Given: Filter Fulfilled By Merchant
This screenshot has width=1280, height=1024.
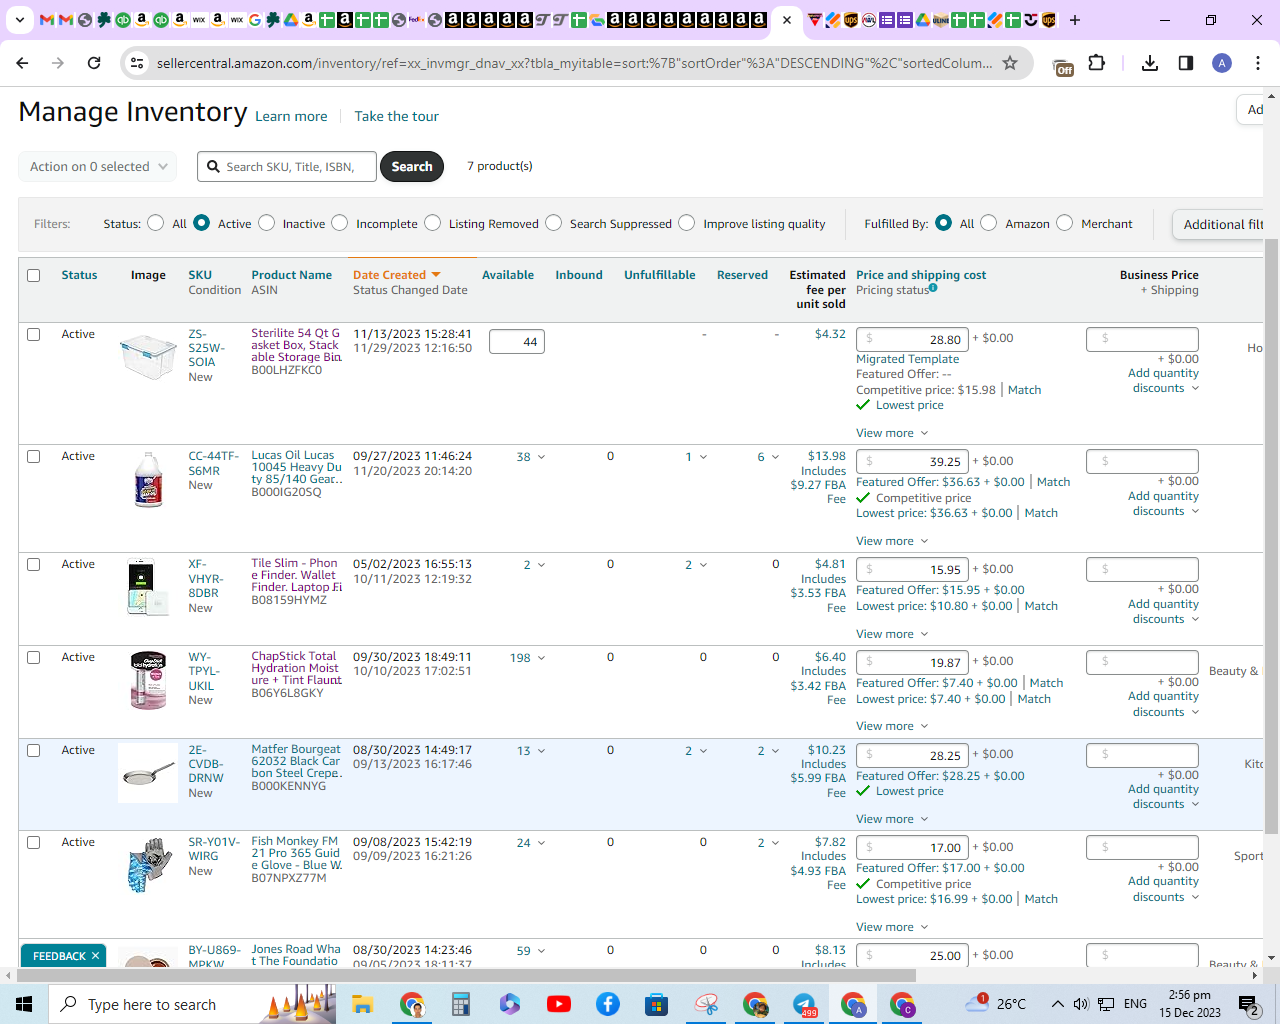Looking at the screenshot, I should (x=1065, y=223).
